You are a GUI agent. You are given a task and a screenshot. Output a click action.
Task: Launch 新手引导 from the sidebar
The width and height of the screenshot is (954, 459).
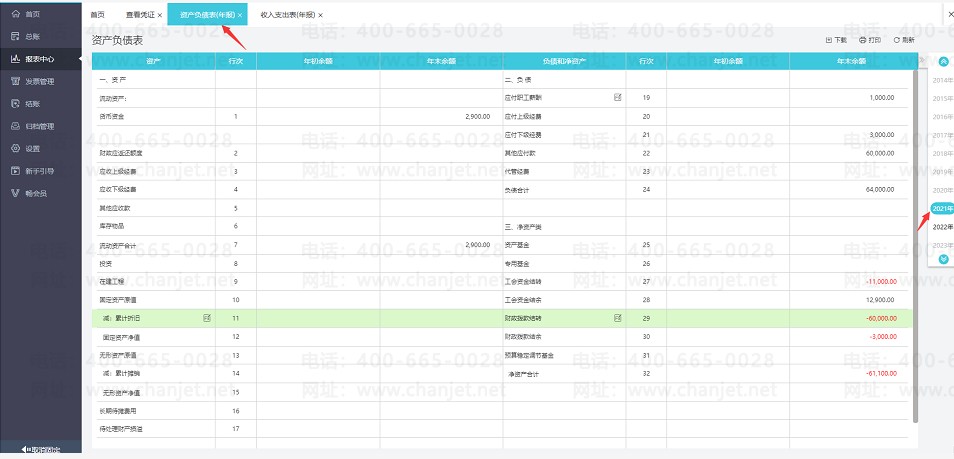38,171
